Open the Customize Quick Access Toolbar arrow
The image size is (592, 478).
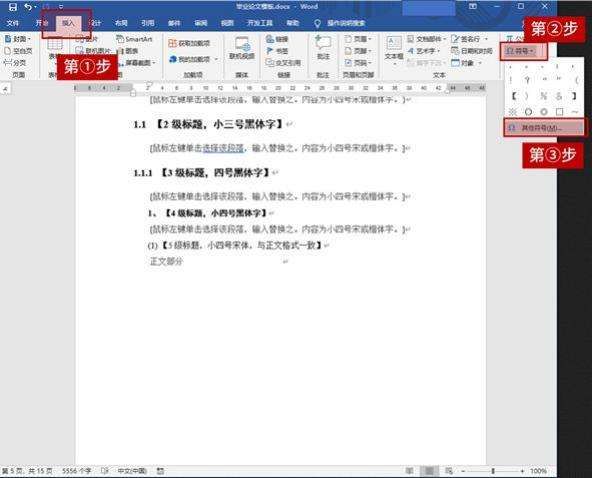point(61,7)
